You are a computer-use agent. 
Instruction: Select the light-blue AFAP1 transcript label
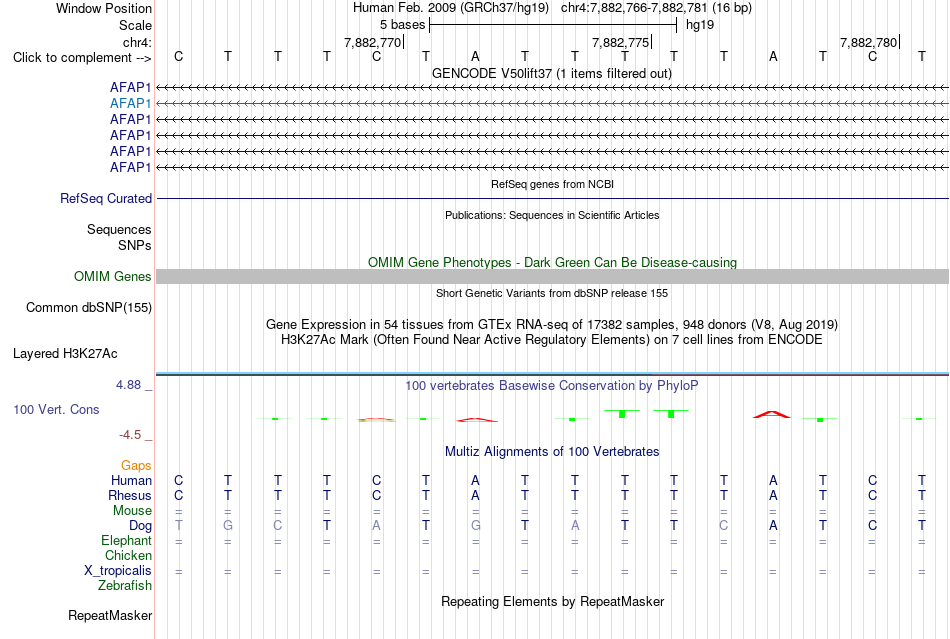[130, 104]
